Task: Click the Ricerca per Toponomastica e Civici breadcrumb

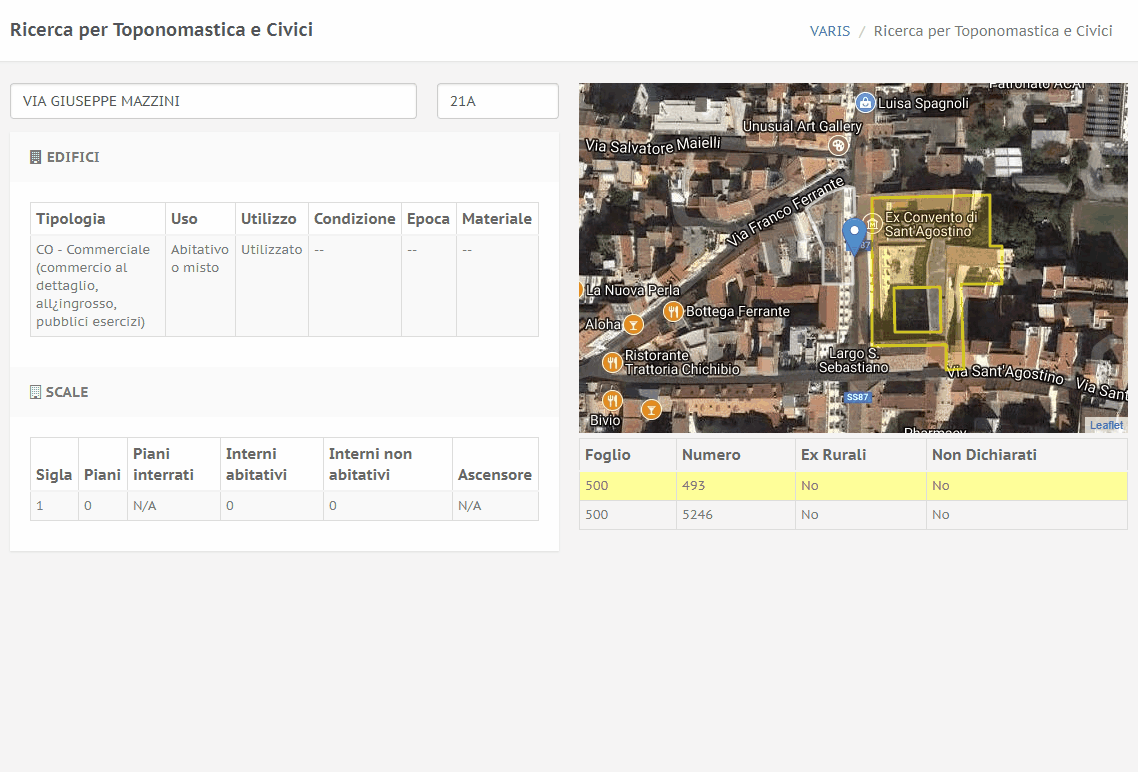Action: point(993,31)
